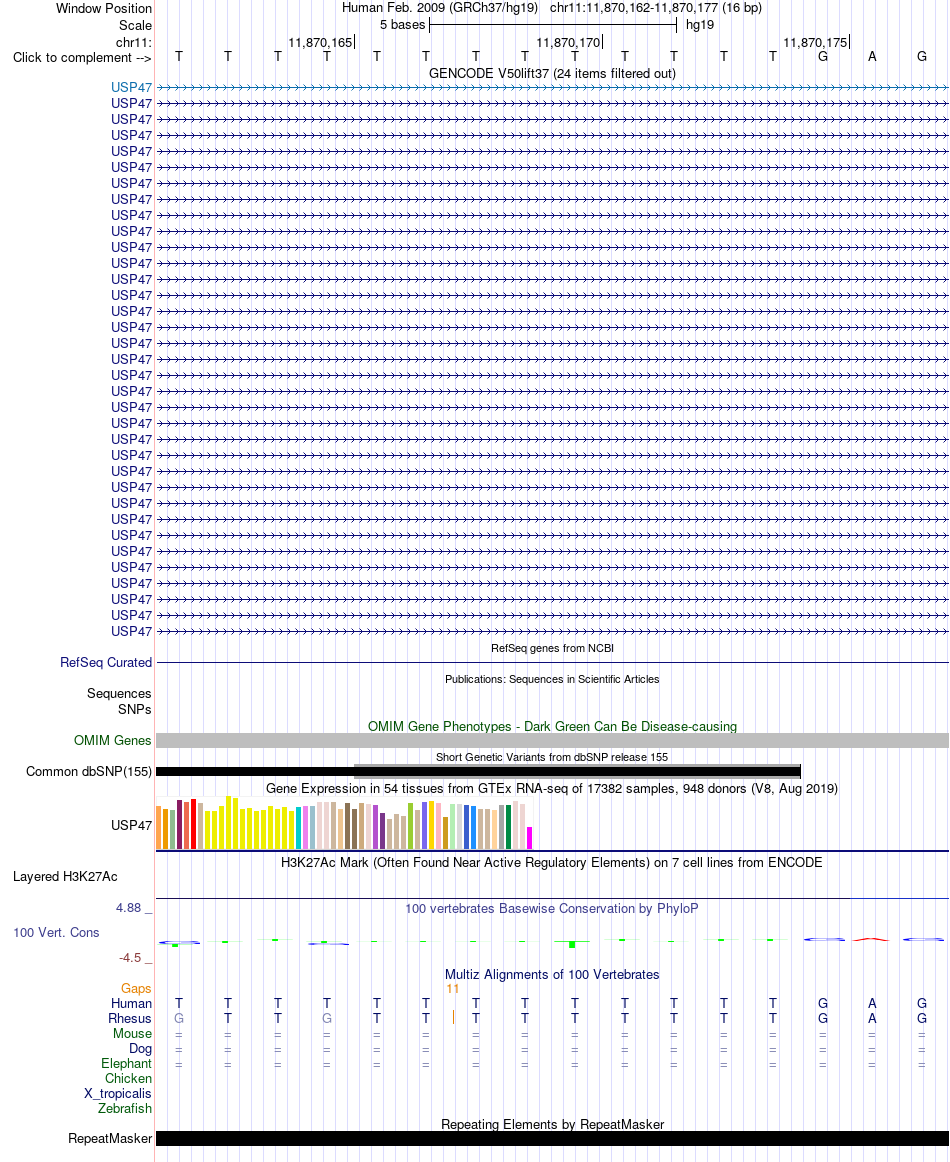Open the Common dbSNP(155) track label
Image resolution: width=950 pixels, height=1162 pixels.
89,771
